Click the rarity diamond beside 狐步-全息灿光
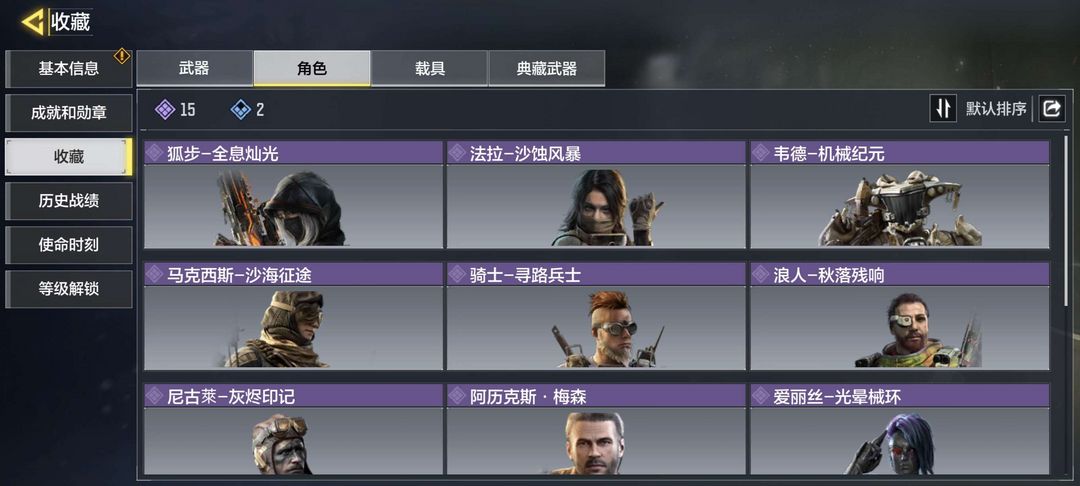Viewport: 1080px width, 486px height. pos(154,153)
